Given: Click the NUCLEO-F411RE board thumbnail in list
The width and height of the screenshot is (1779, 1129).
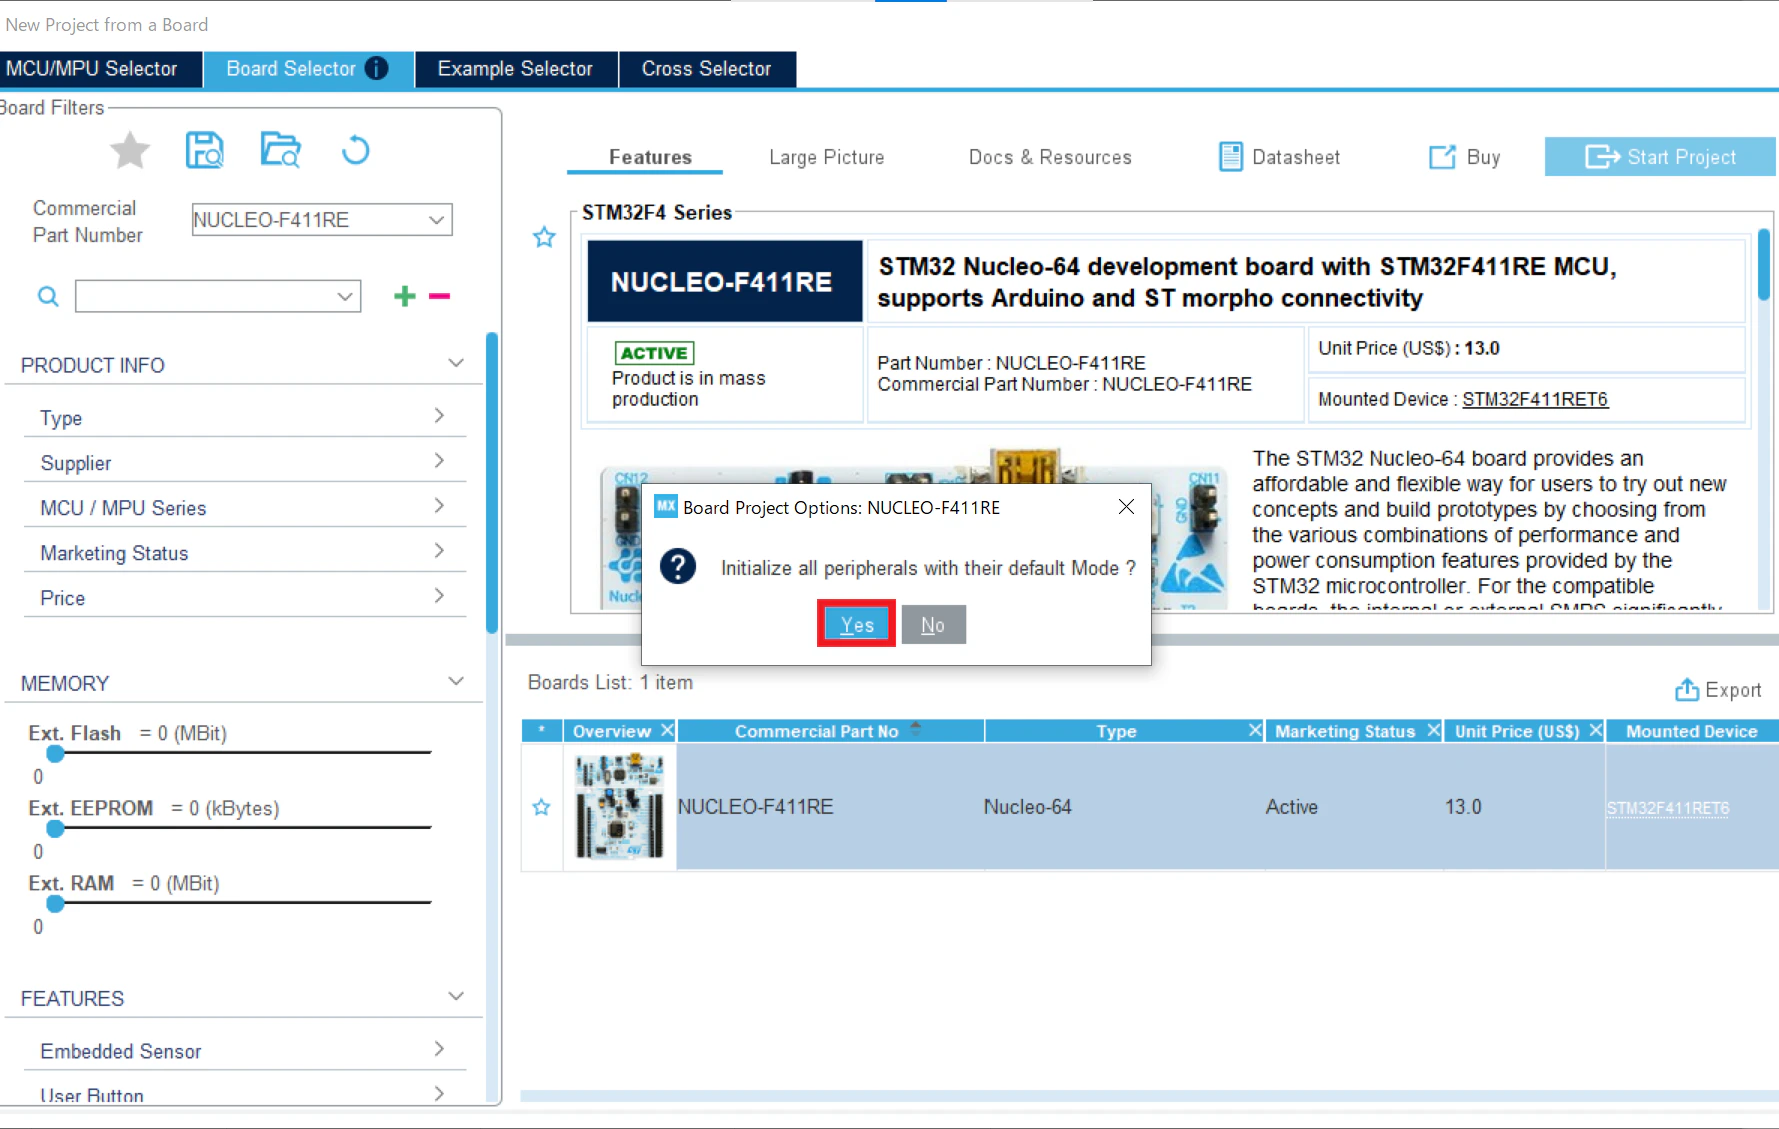Looking at the screenshot, I should point(620,807).
